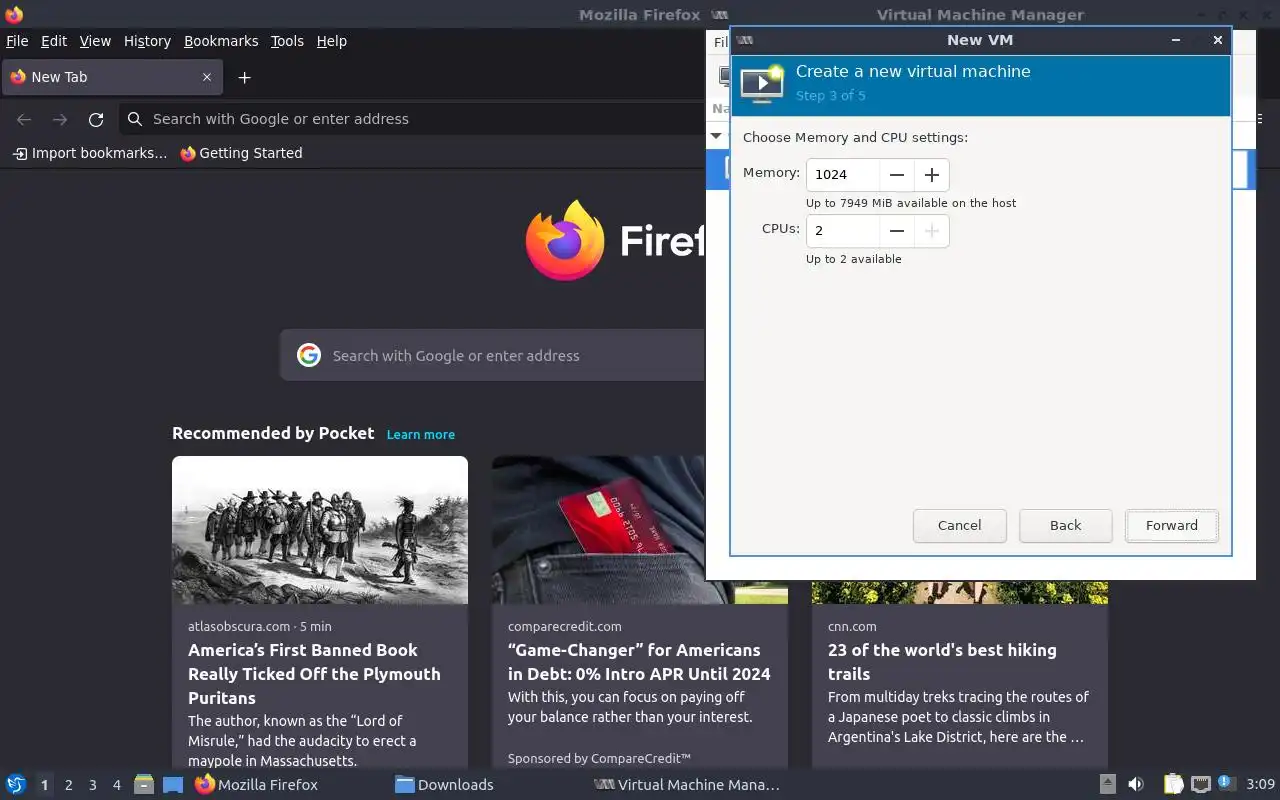Screen dimensions: 1280x800
Task: Open the Tools menu in Firefox
Action: click(x=287, y=41)
